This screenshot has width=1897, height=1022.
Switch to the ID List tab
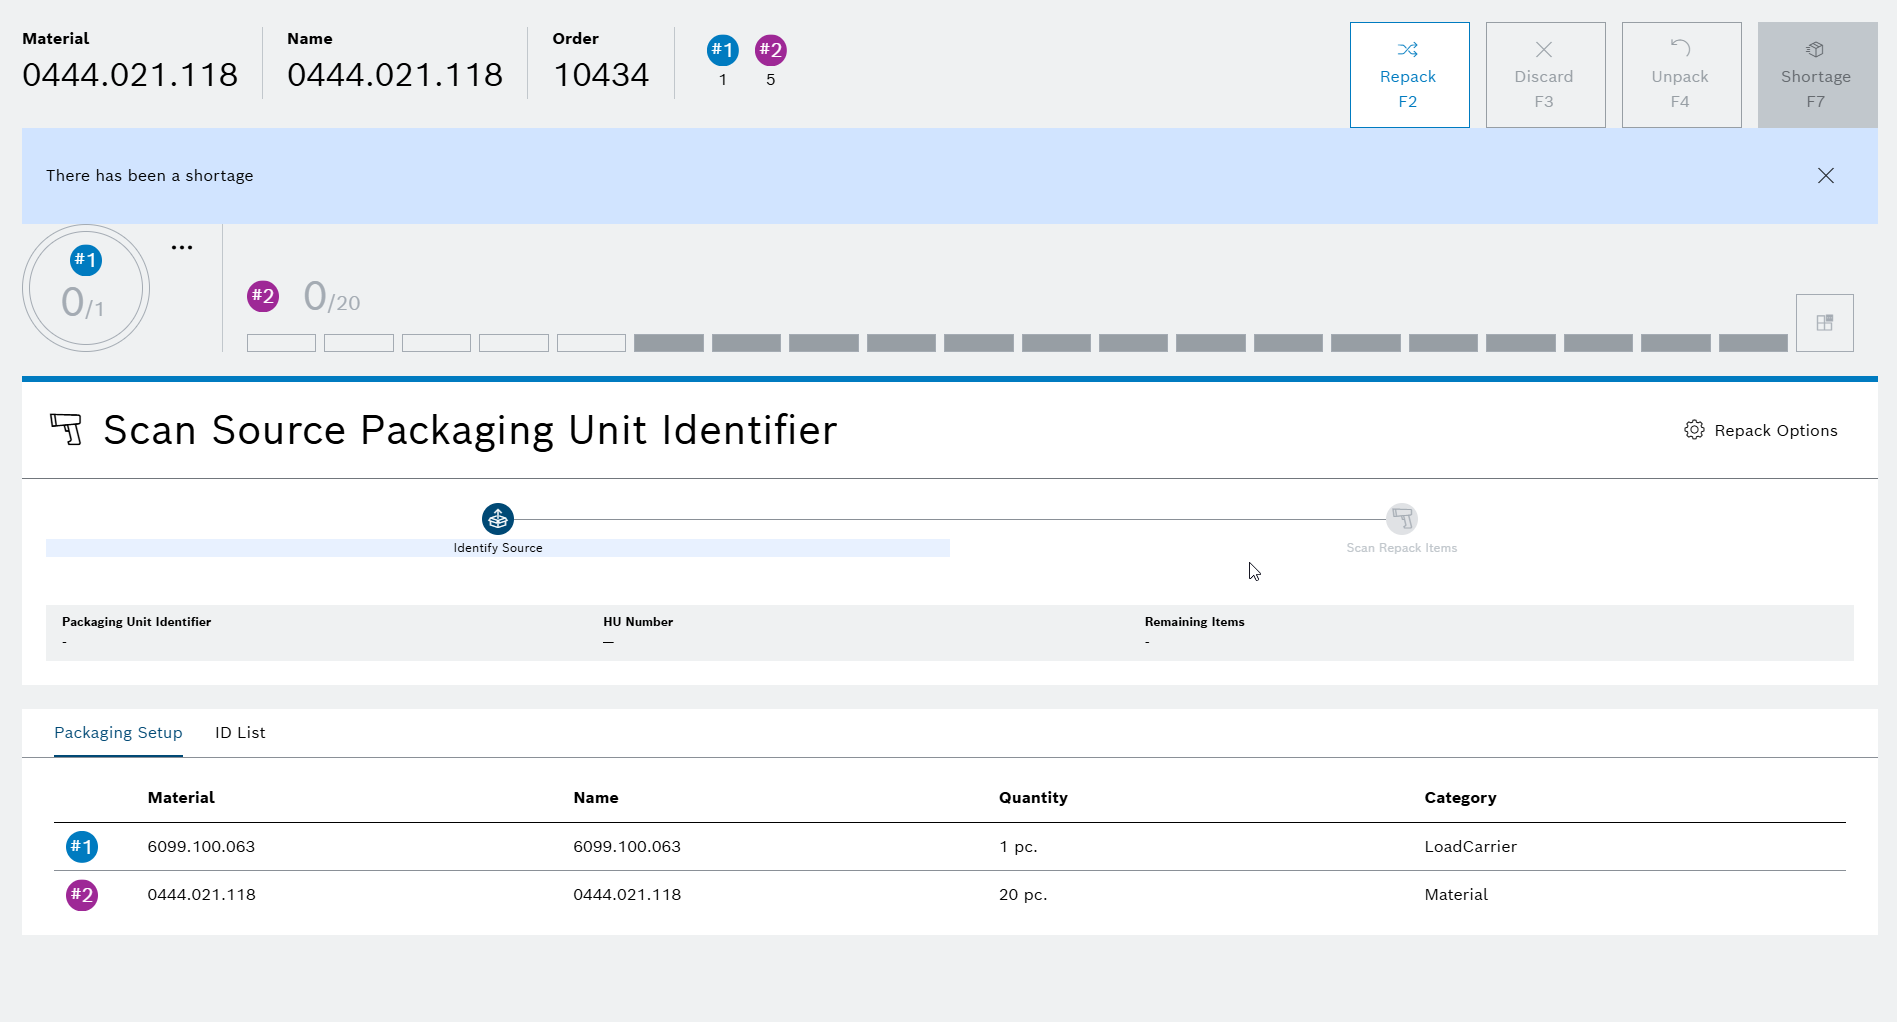(x=240, y=733)
